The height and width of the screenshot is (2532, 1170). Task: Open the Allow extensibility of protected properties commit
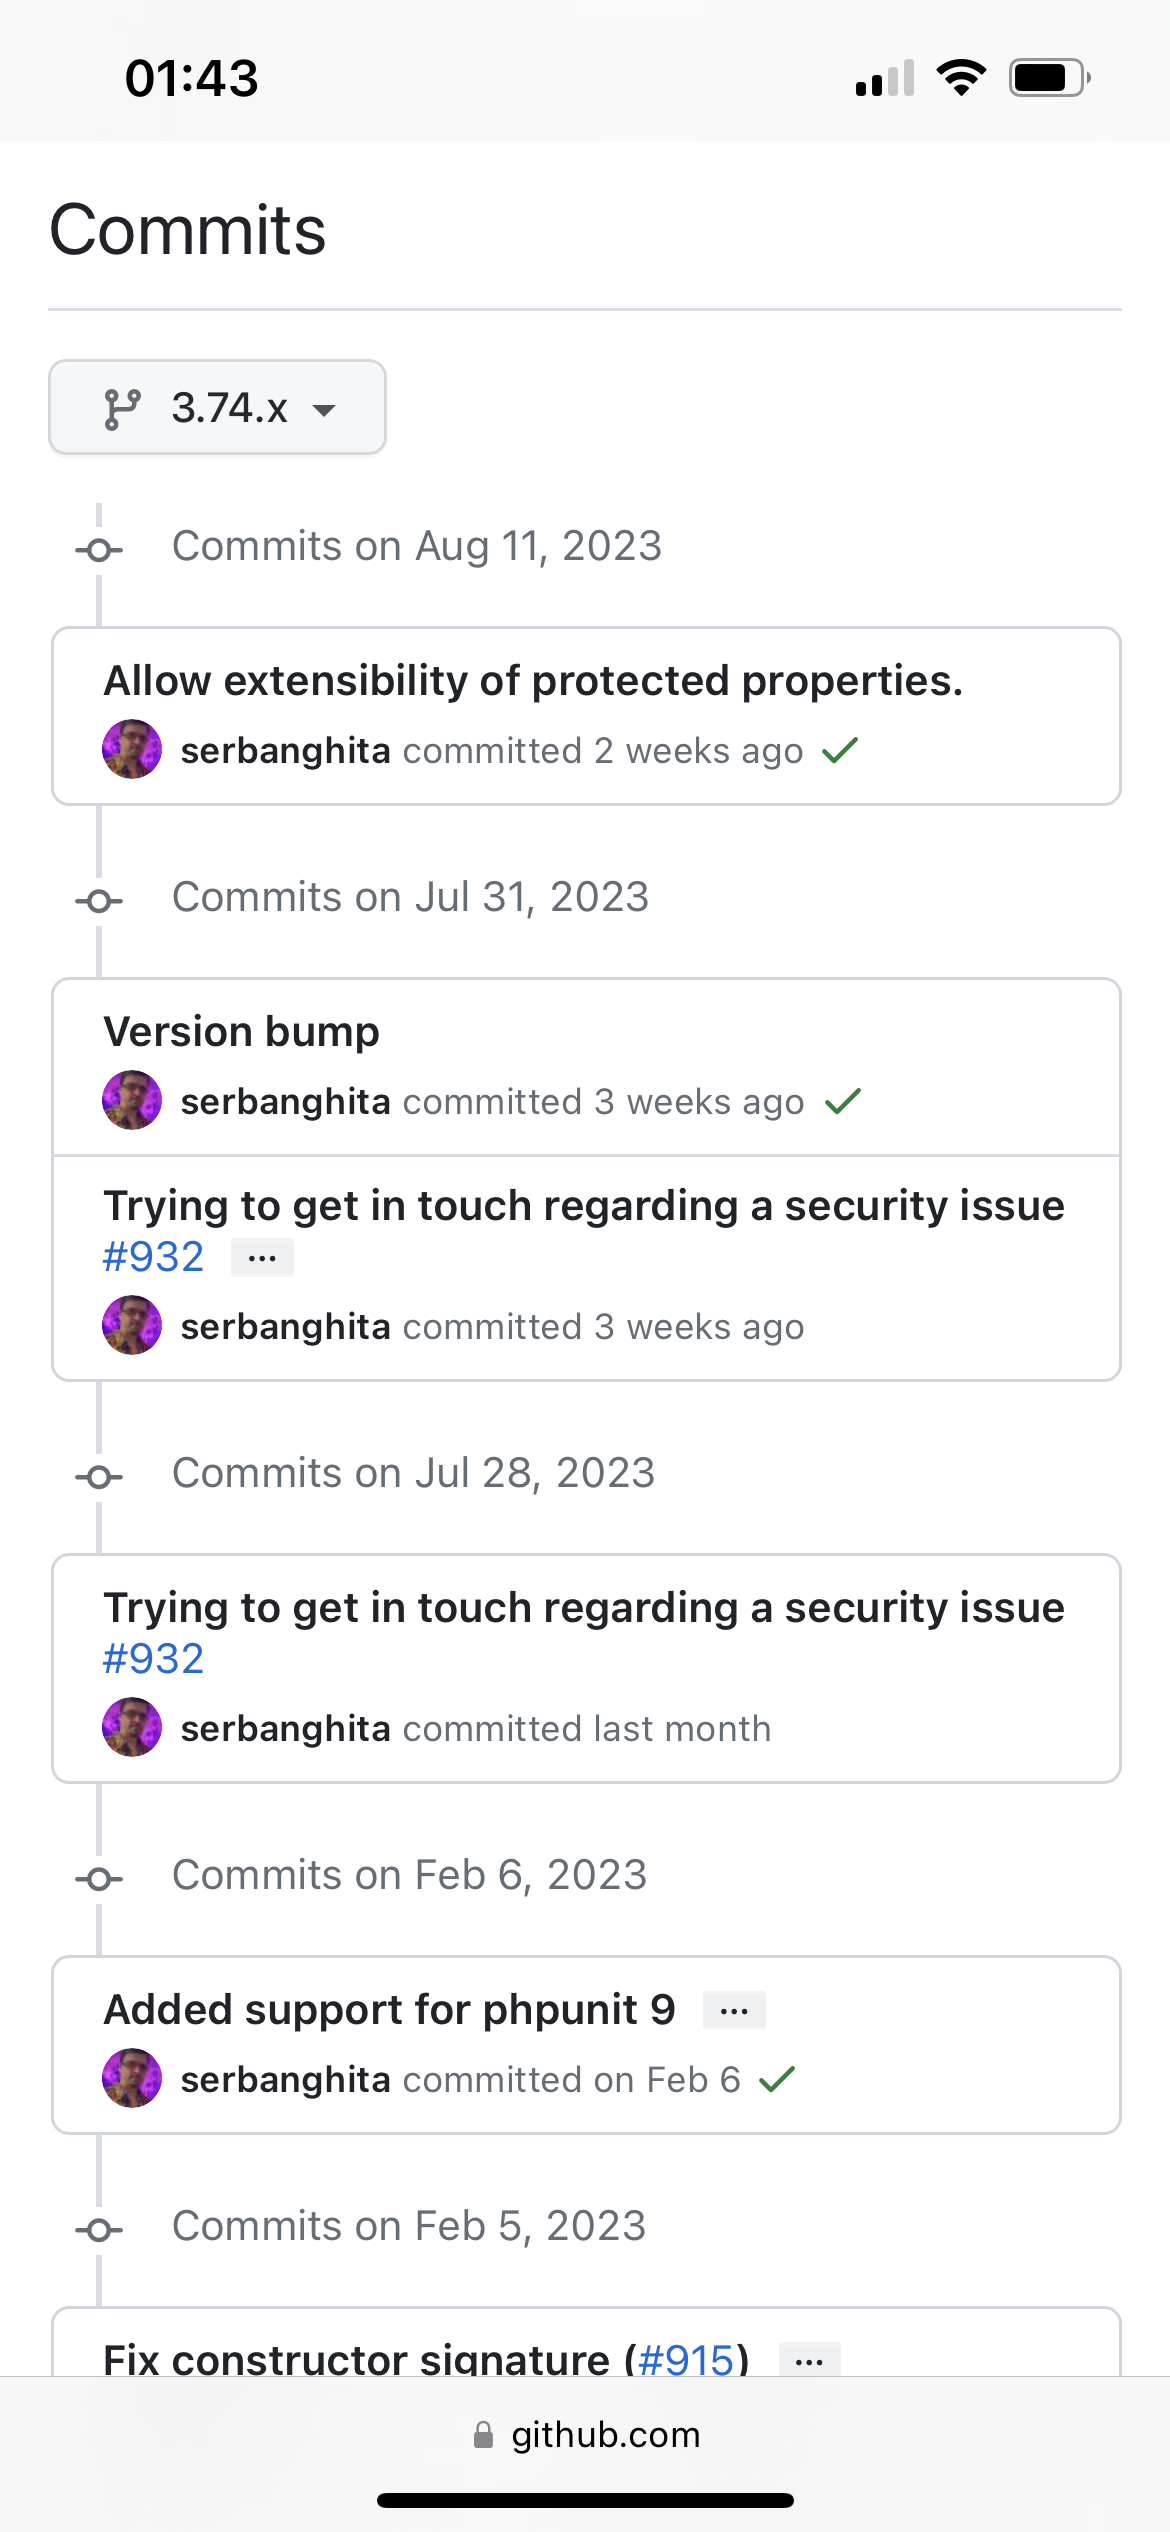click(x=533, y=681)
